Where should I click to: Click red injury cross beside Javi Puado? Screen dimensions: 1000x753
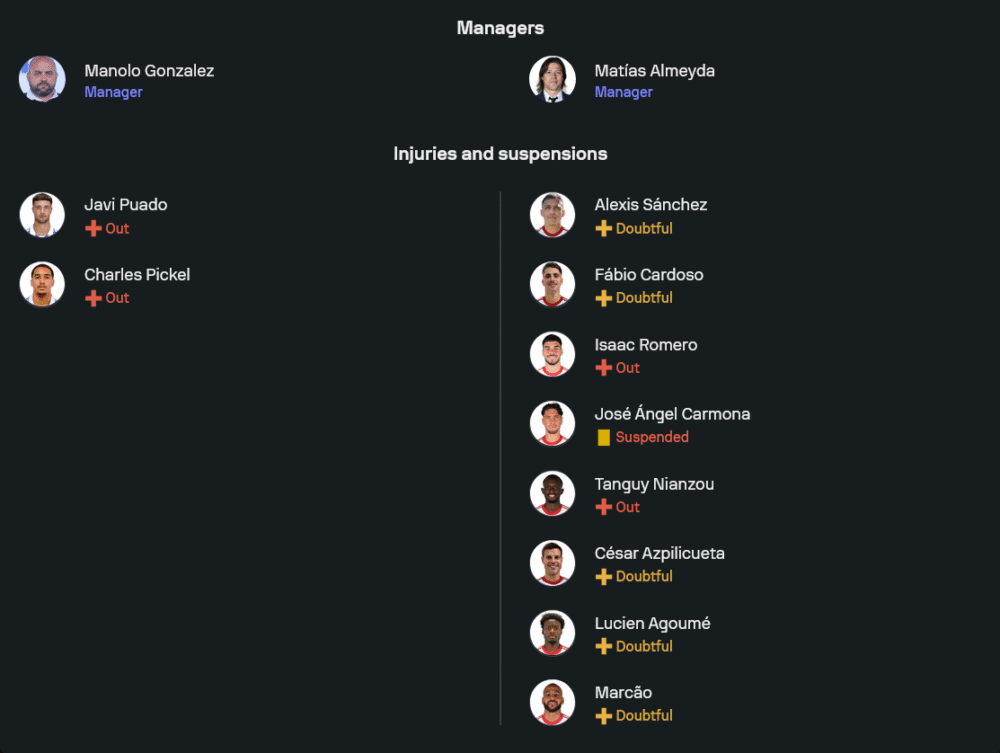(93, 229)
